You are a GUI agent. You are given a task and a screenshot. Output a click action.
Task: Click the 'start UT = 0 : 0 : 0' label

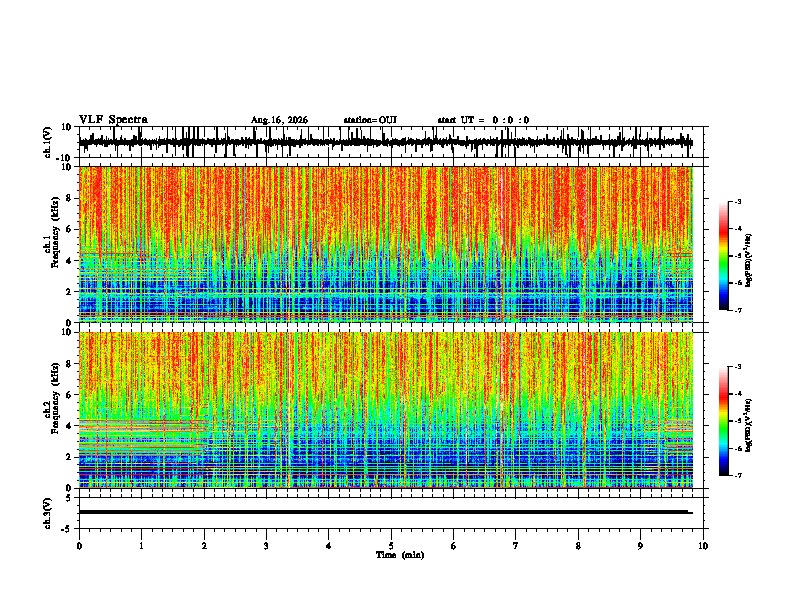pyautogui.click(x=483, y=120)
